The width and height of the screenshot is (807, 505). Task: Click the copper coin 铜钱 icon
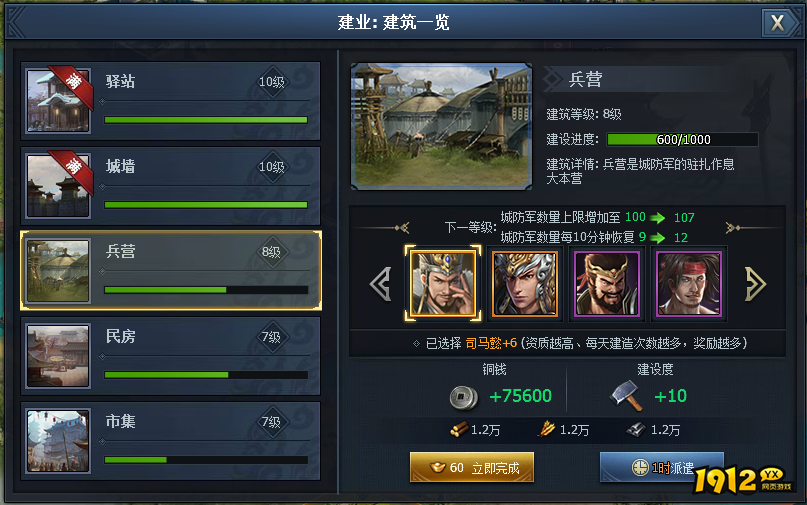(463, 397)
